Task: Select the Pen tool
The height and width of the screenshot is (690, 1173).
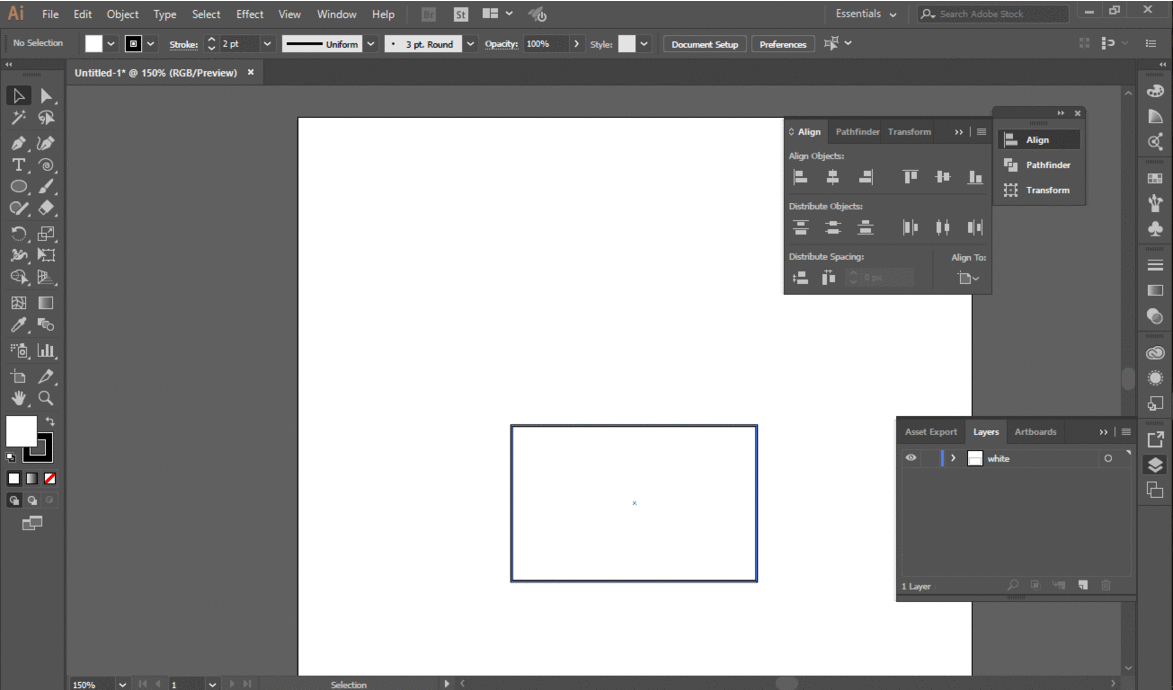Action: point(19,143)
